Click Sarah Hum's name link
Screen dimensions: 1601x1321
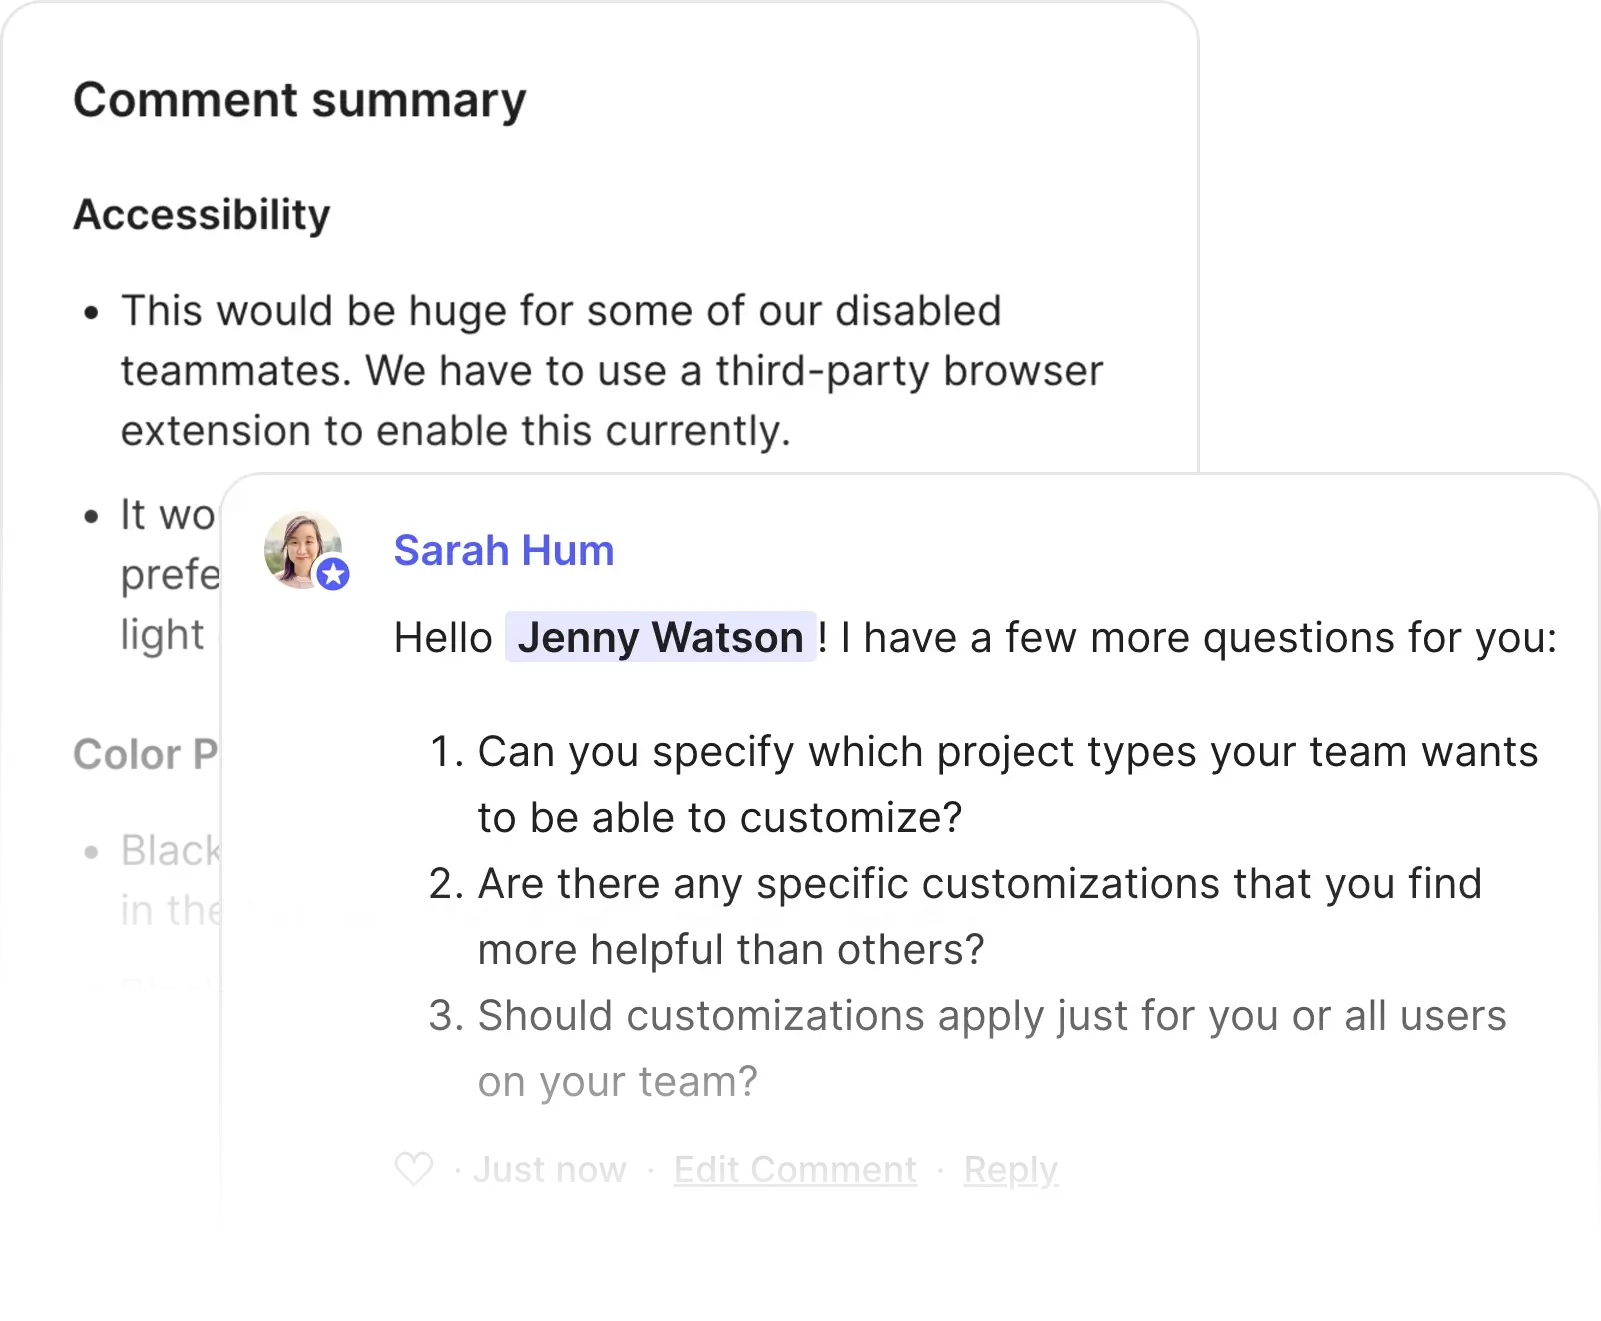(503, 549)
